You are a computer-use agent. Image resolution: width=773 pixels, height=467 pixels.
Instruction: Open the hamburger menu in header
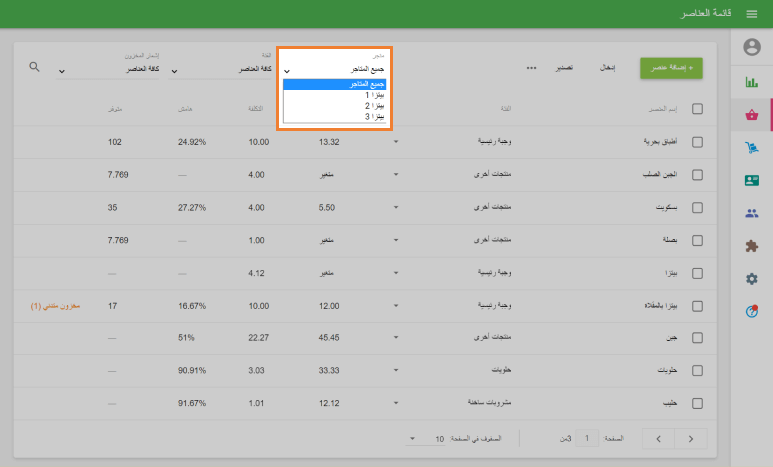tap(752, 13)
